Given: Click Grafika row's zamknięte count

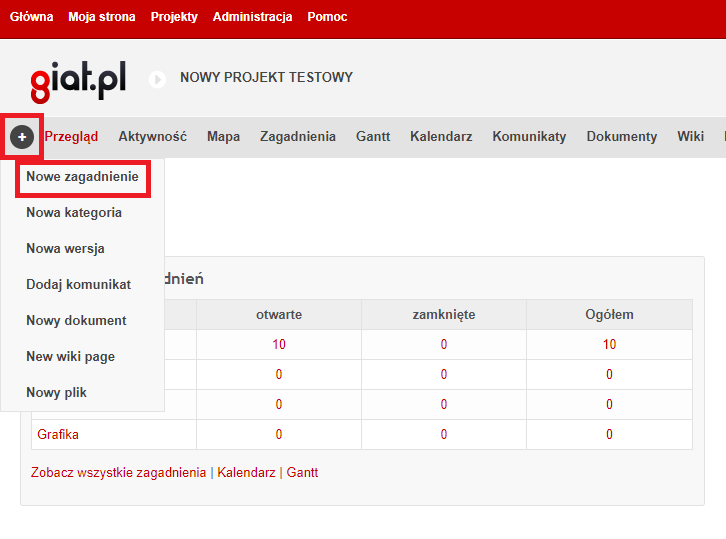Looking at the screenshot, I should pos(444,434).
